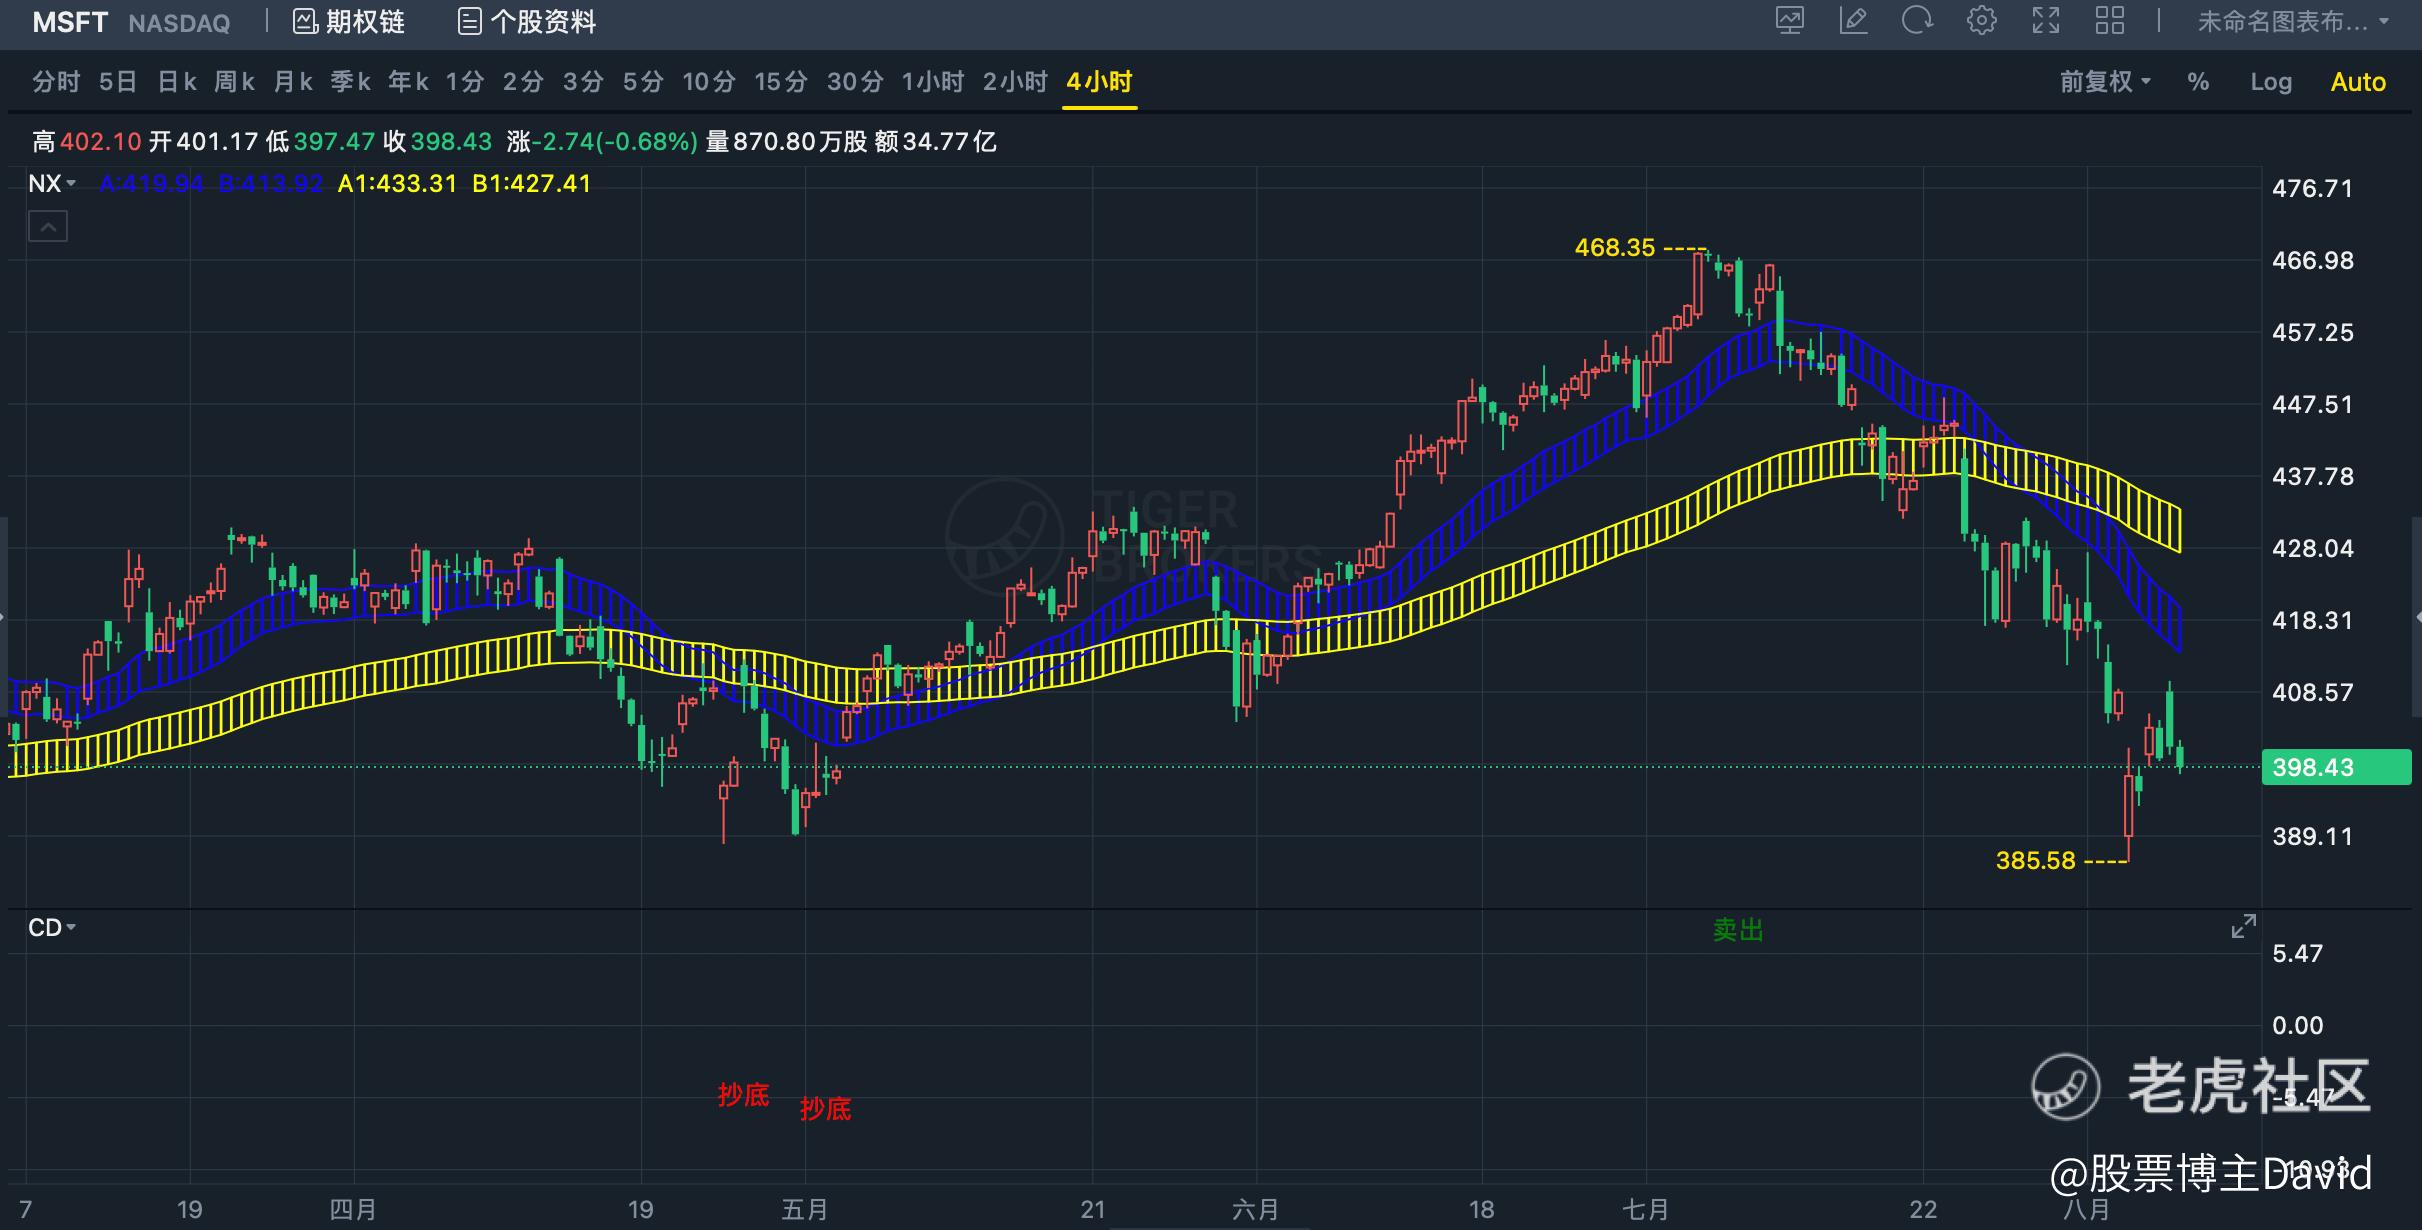The image size is (2422, 1230).
Task: Activate the drawing pencil tool icon
Action: (x=1853, y=21)
